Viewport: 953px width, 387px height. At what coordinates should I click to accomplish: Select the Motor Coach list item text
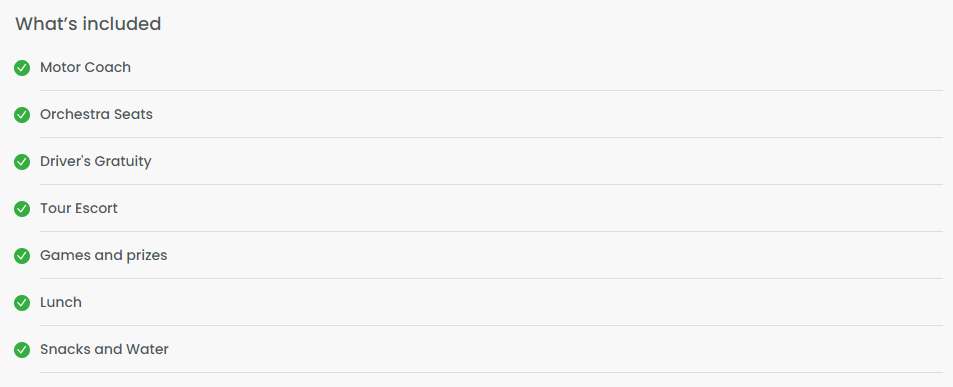pos(85,67)
